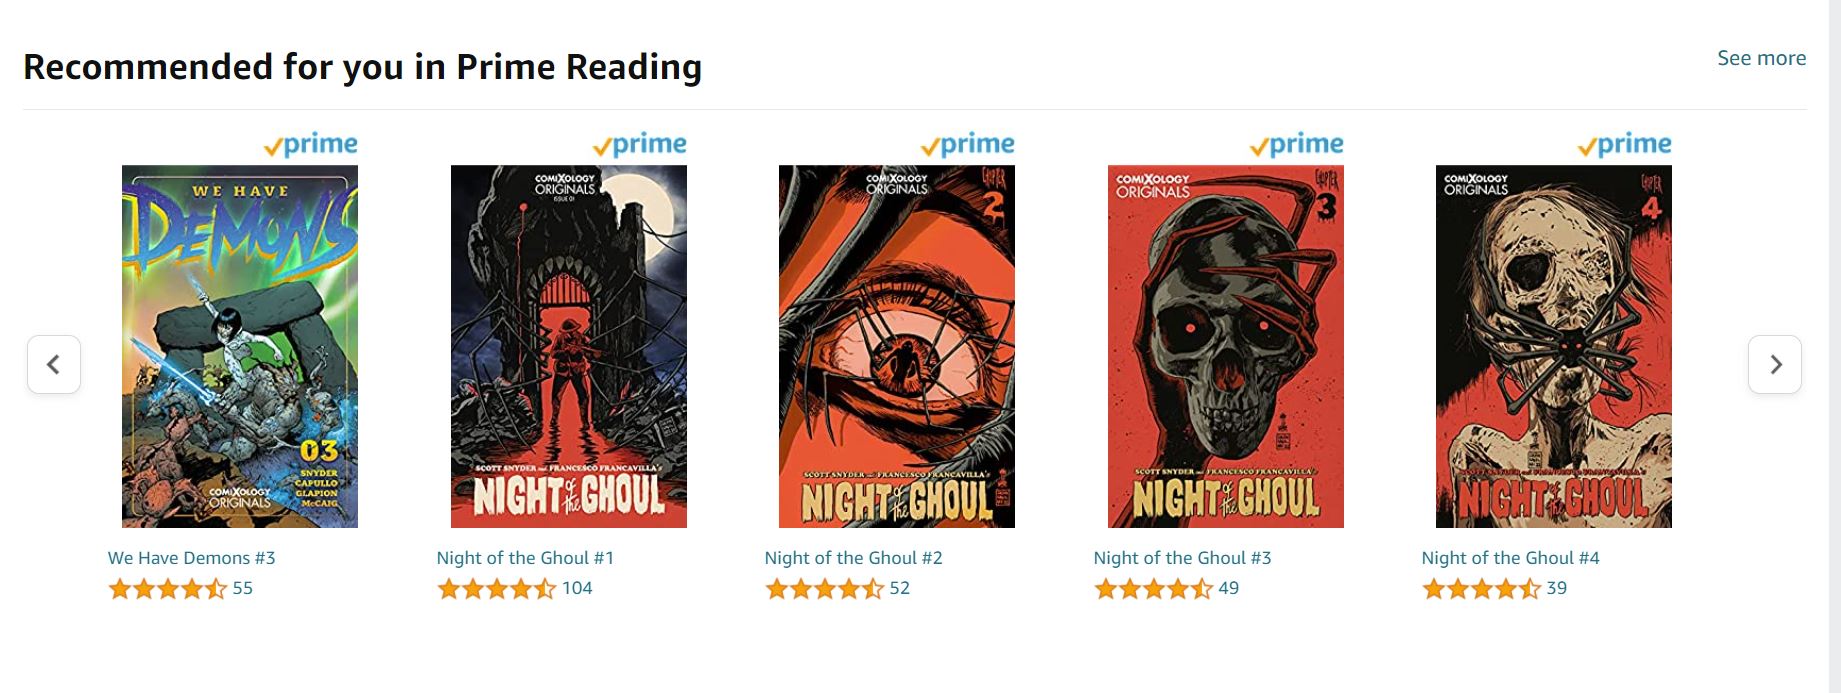Image resolution: width=1841 pixels, height=693 pixels.
Task: Open Night of the Ghoul #3 title link
Action: [1182, 558]
